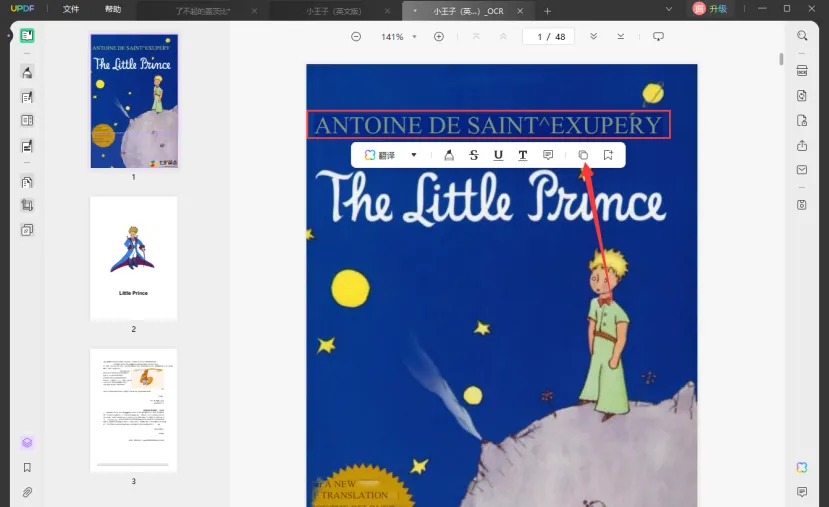Open the UPDF AI assistant icon bottom right
Image resolution: width=829 pixels, height=507 pixels.
pyautogui.click(x=802, y=467)
